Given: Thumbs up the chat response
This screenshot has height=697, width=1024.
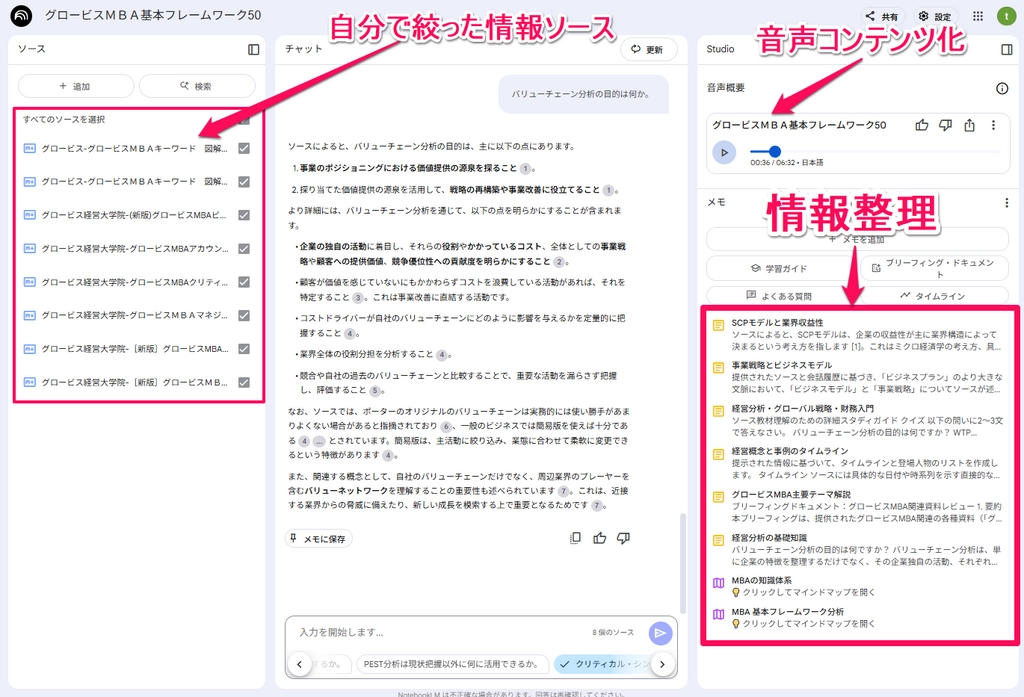Looking at the screenshot, I should coord(600,538).
